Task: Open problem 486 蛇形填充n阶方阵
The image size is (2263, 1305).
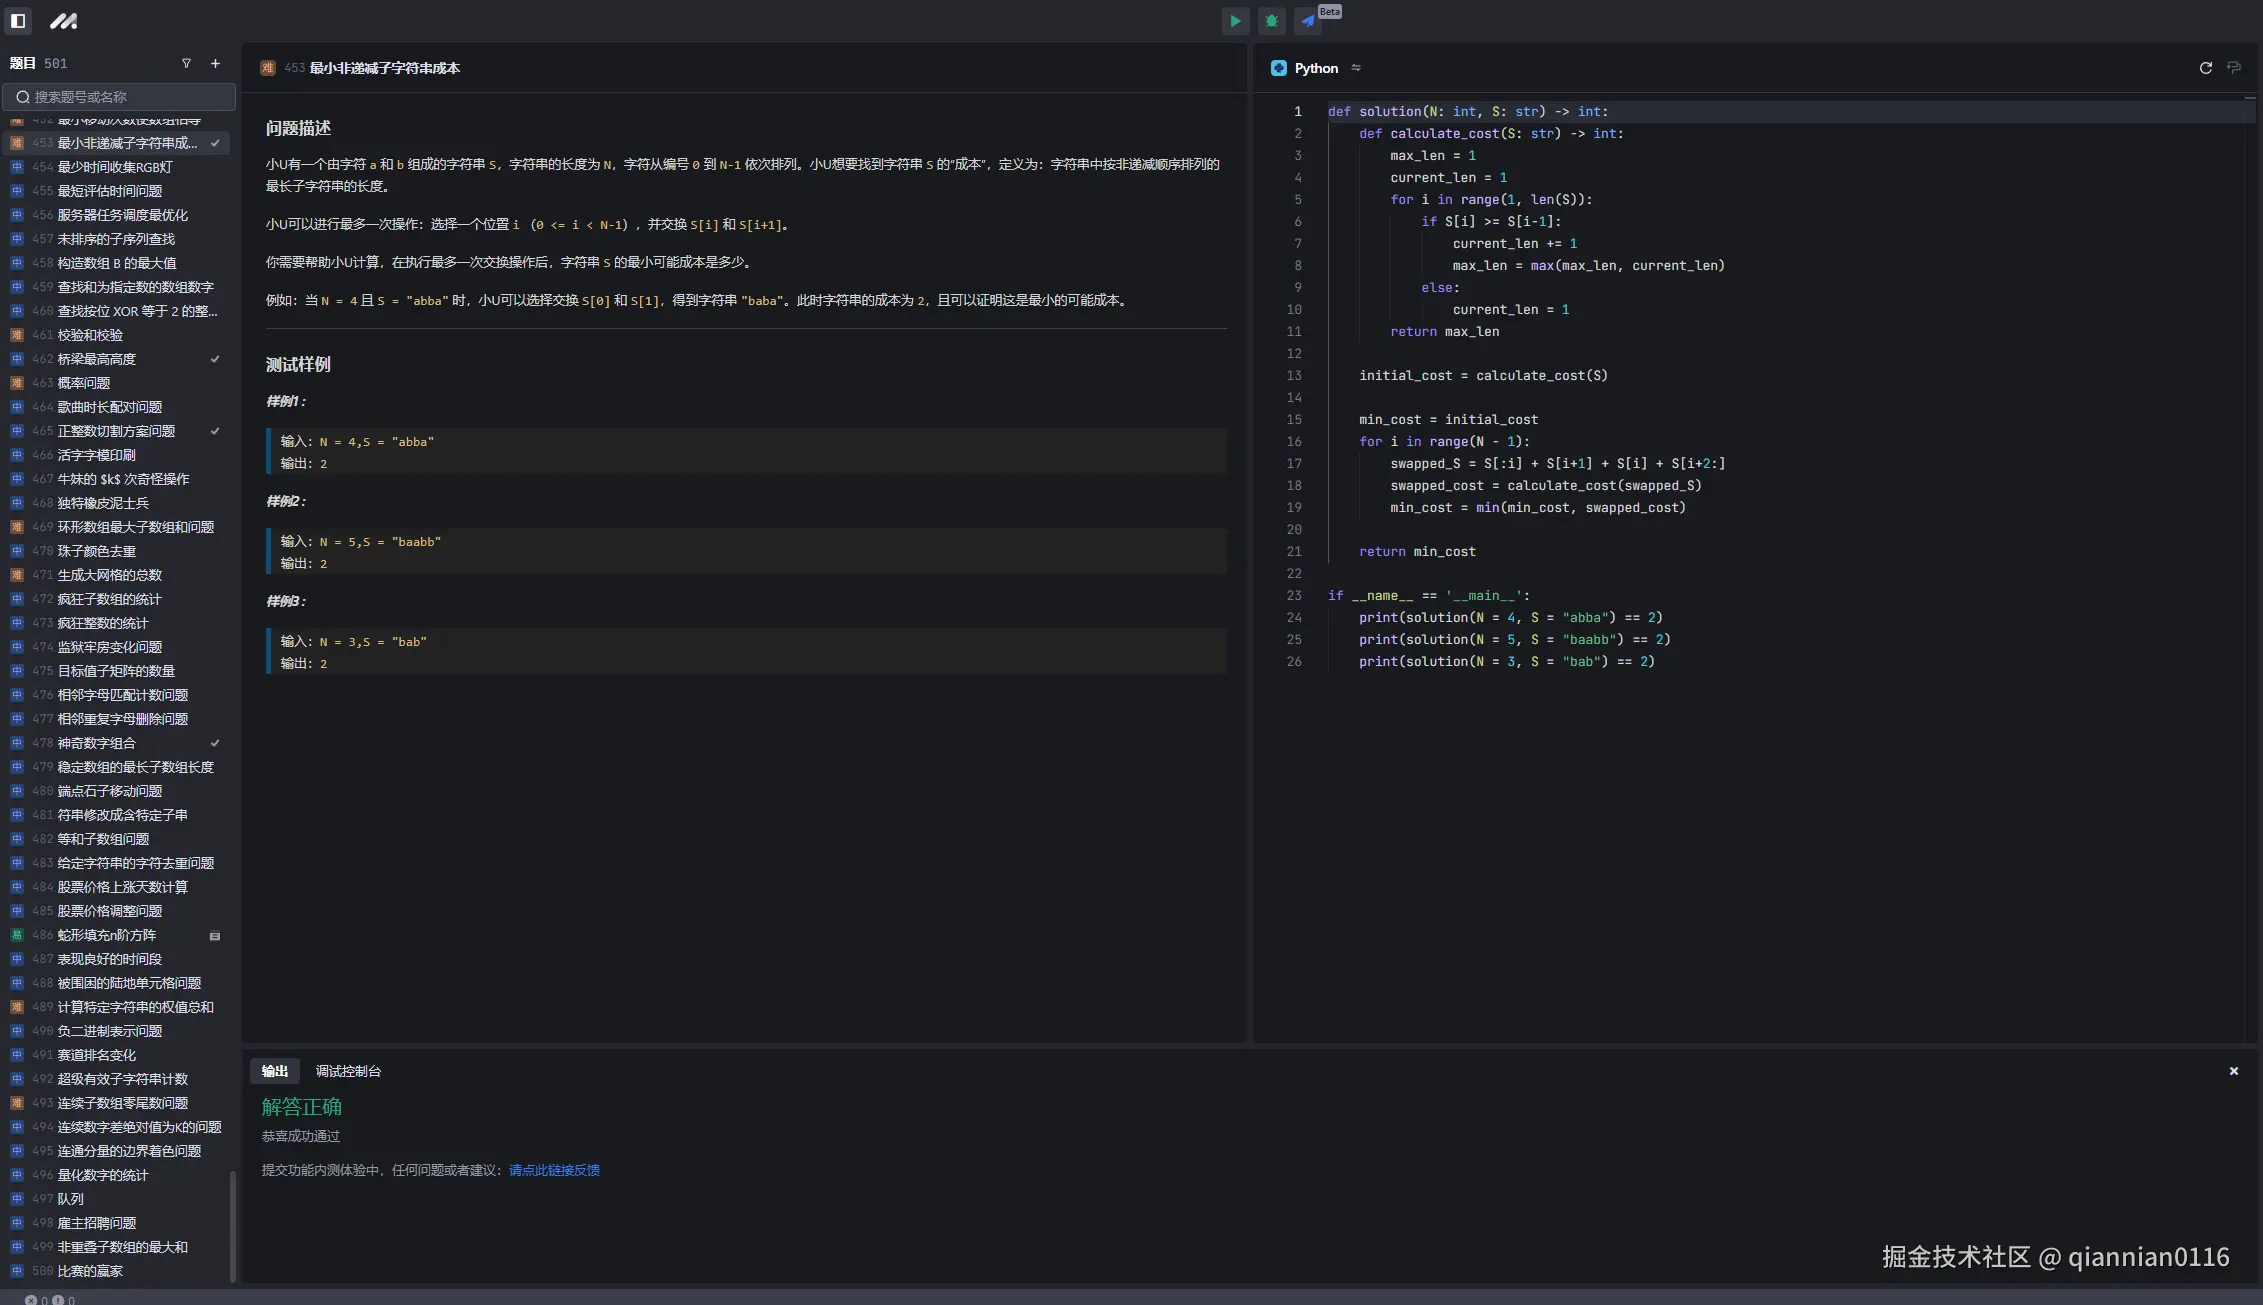Action: pyautogui.click(x=107, y=935)
